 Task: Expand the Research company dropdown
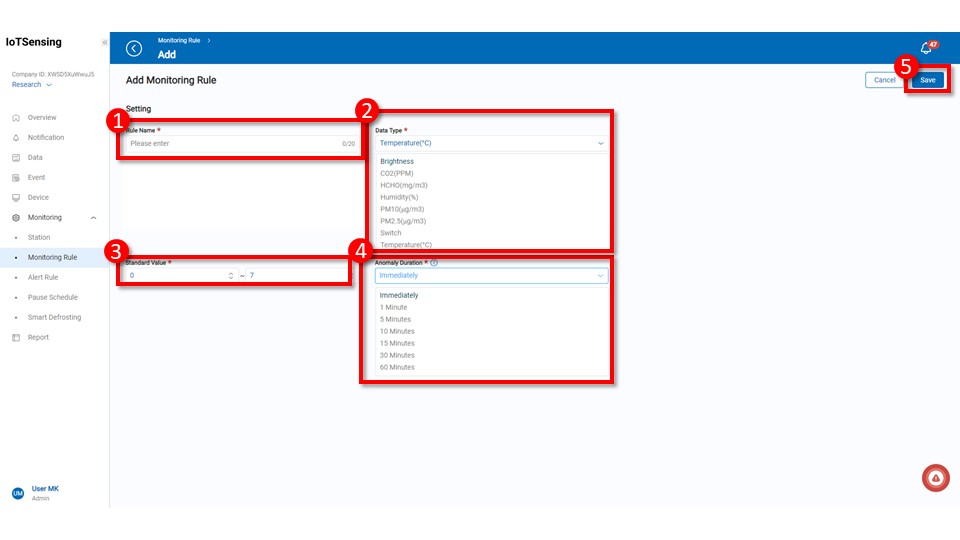[32, 85]
